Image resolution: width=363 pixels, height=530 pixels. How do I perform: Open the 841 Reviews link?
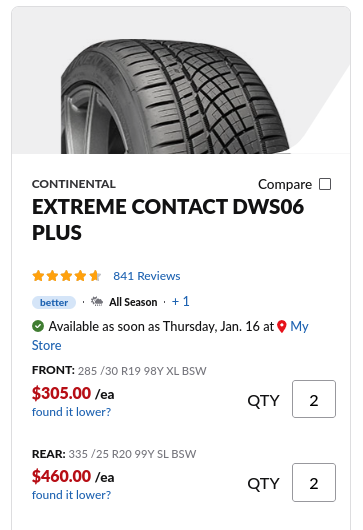click(147, 276)
